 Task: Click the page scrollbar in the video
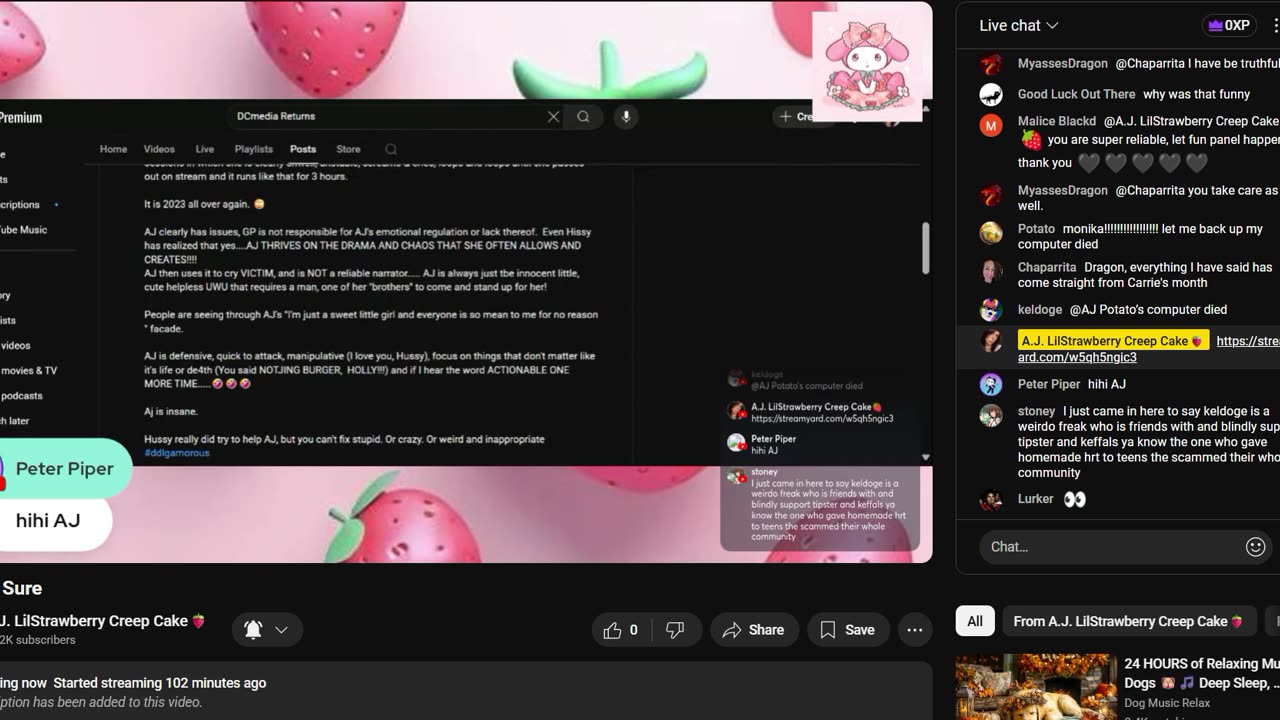pyautogui.click(x=925, y=248)
